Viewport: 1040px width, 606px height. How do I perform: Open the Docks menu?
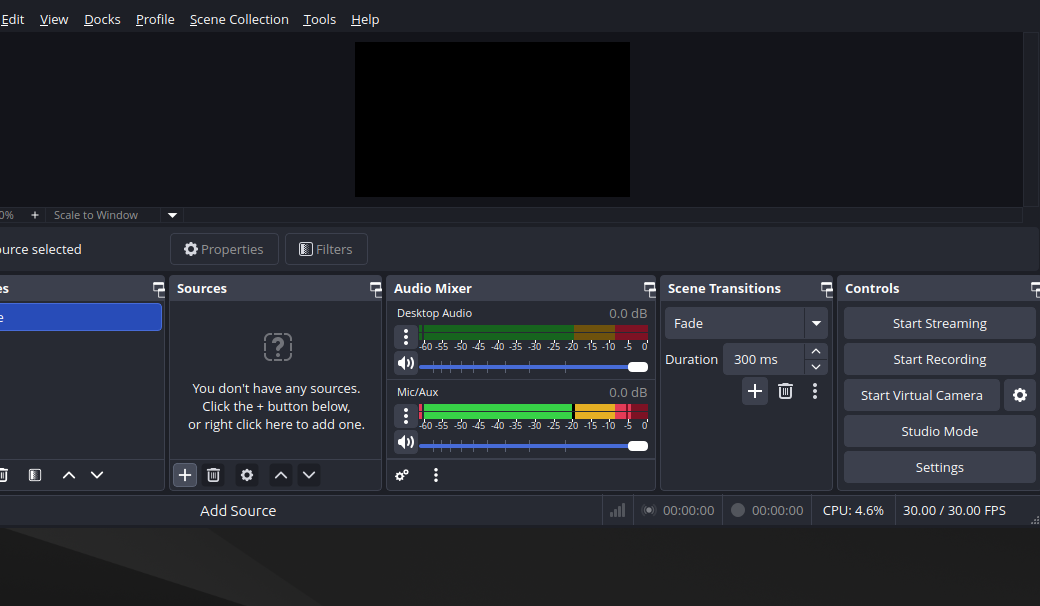click(x=102, y=19)
